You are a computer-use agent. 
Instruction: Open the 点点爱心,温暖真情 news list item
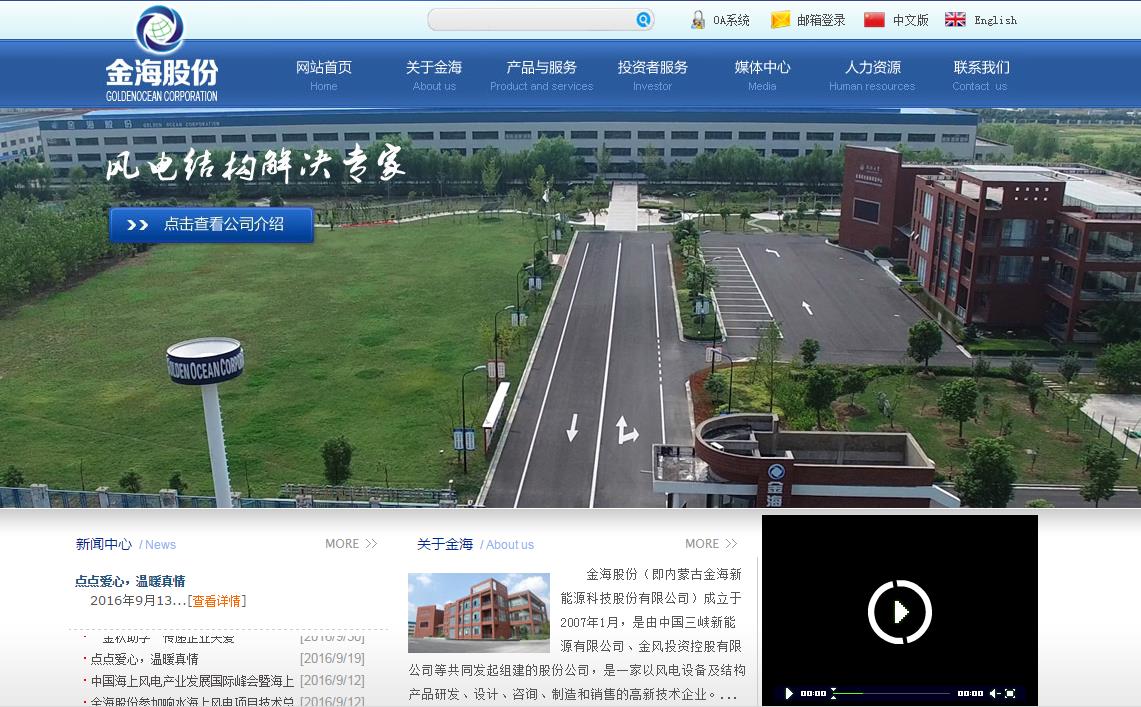[x=144, y=659]
